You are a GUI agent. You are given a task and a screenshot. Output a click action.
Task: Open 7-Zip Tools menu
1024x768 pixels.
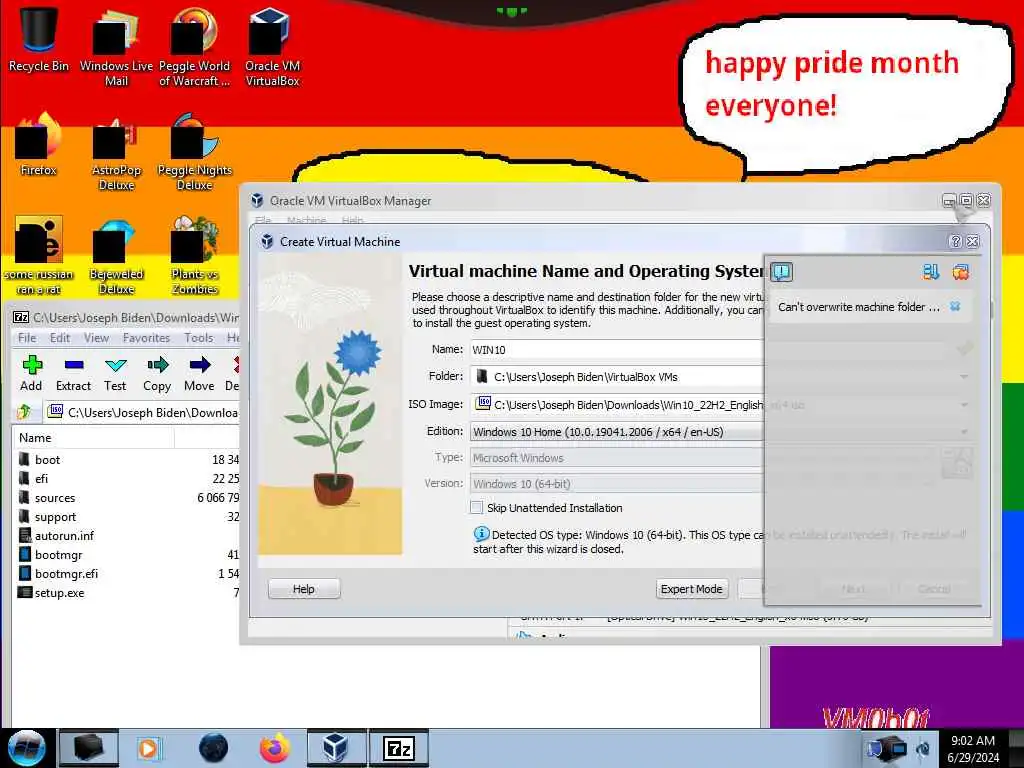point(199,338)
